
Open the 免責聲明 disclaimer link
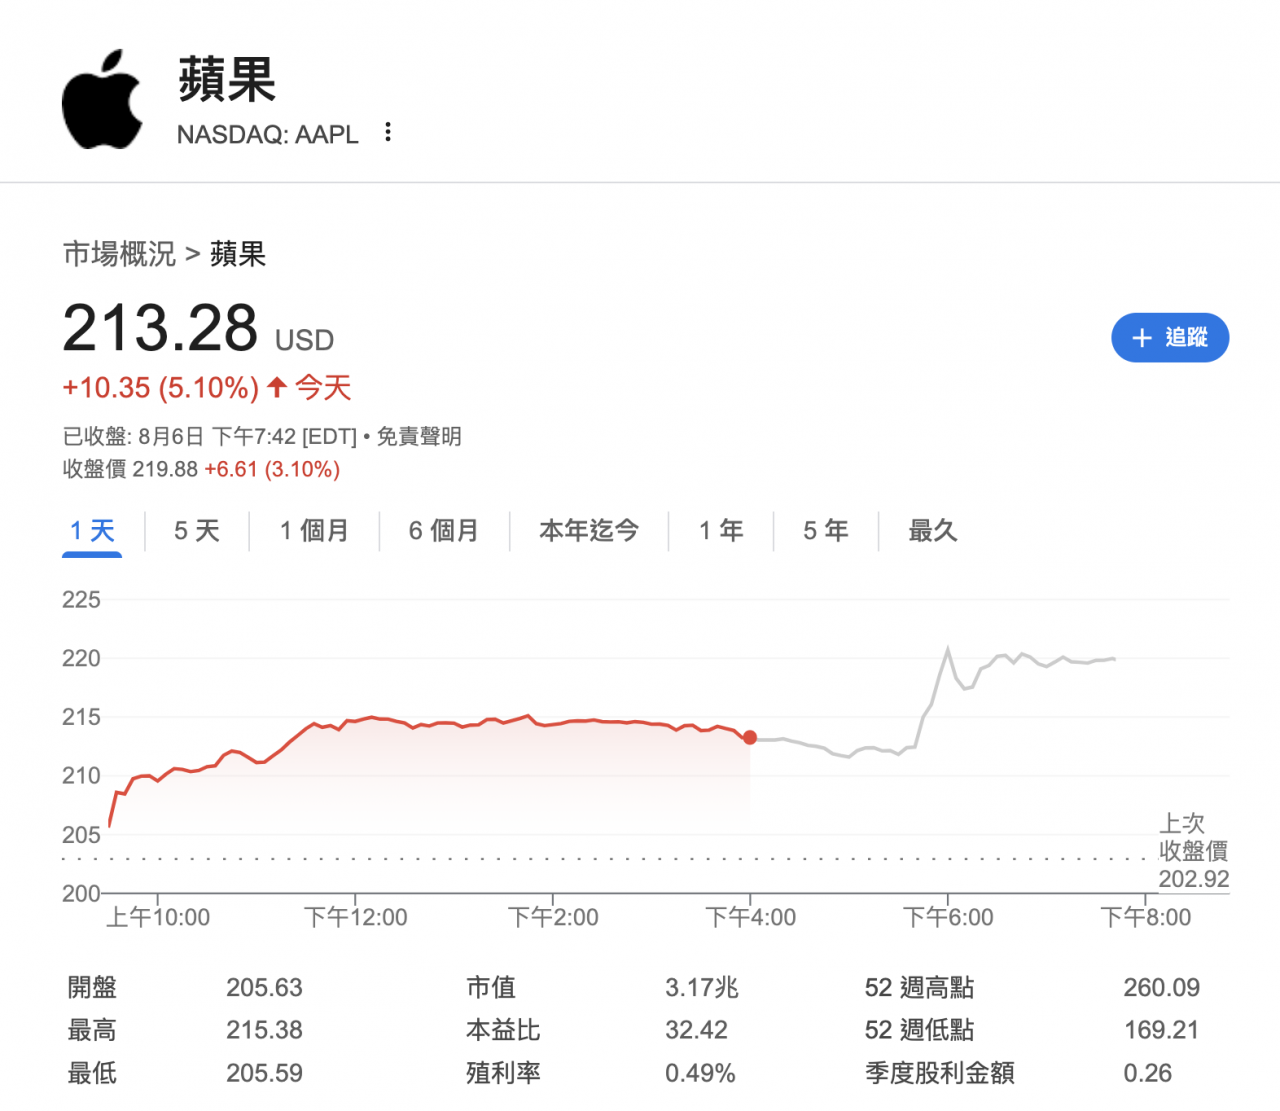(418, 436)
